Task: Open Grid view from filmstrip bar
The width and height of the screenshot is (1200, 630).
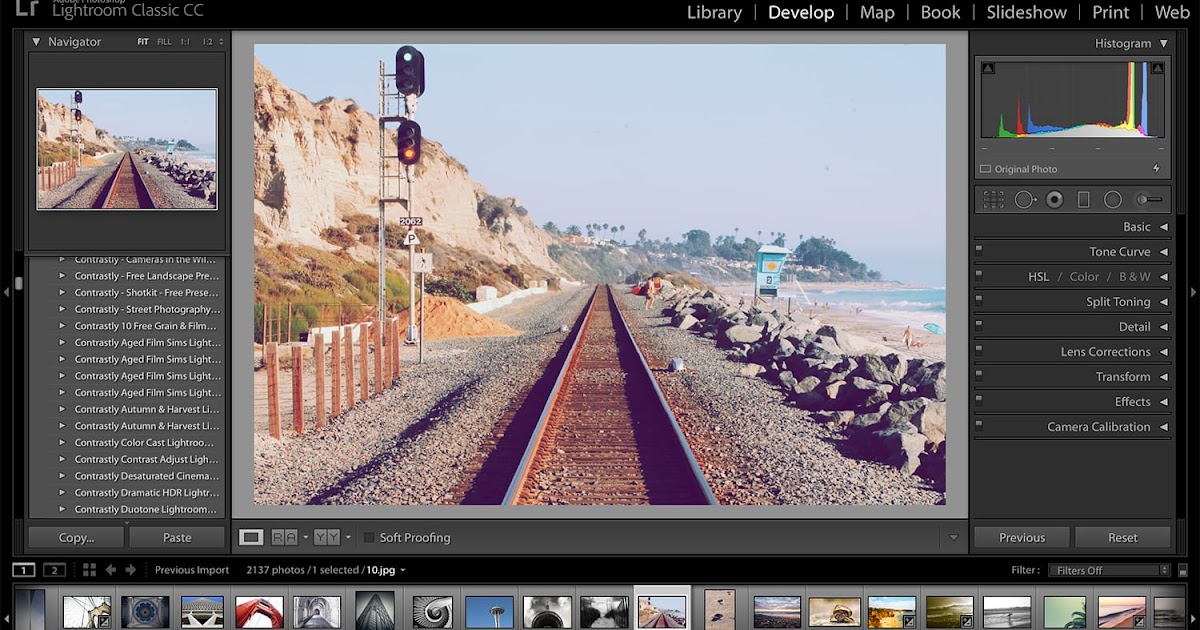Action: click(89, 570)
